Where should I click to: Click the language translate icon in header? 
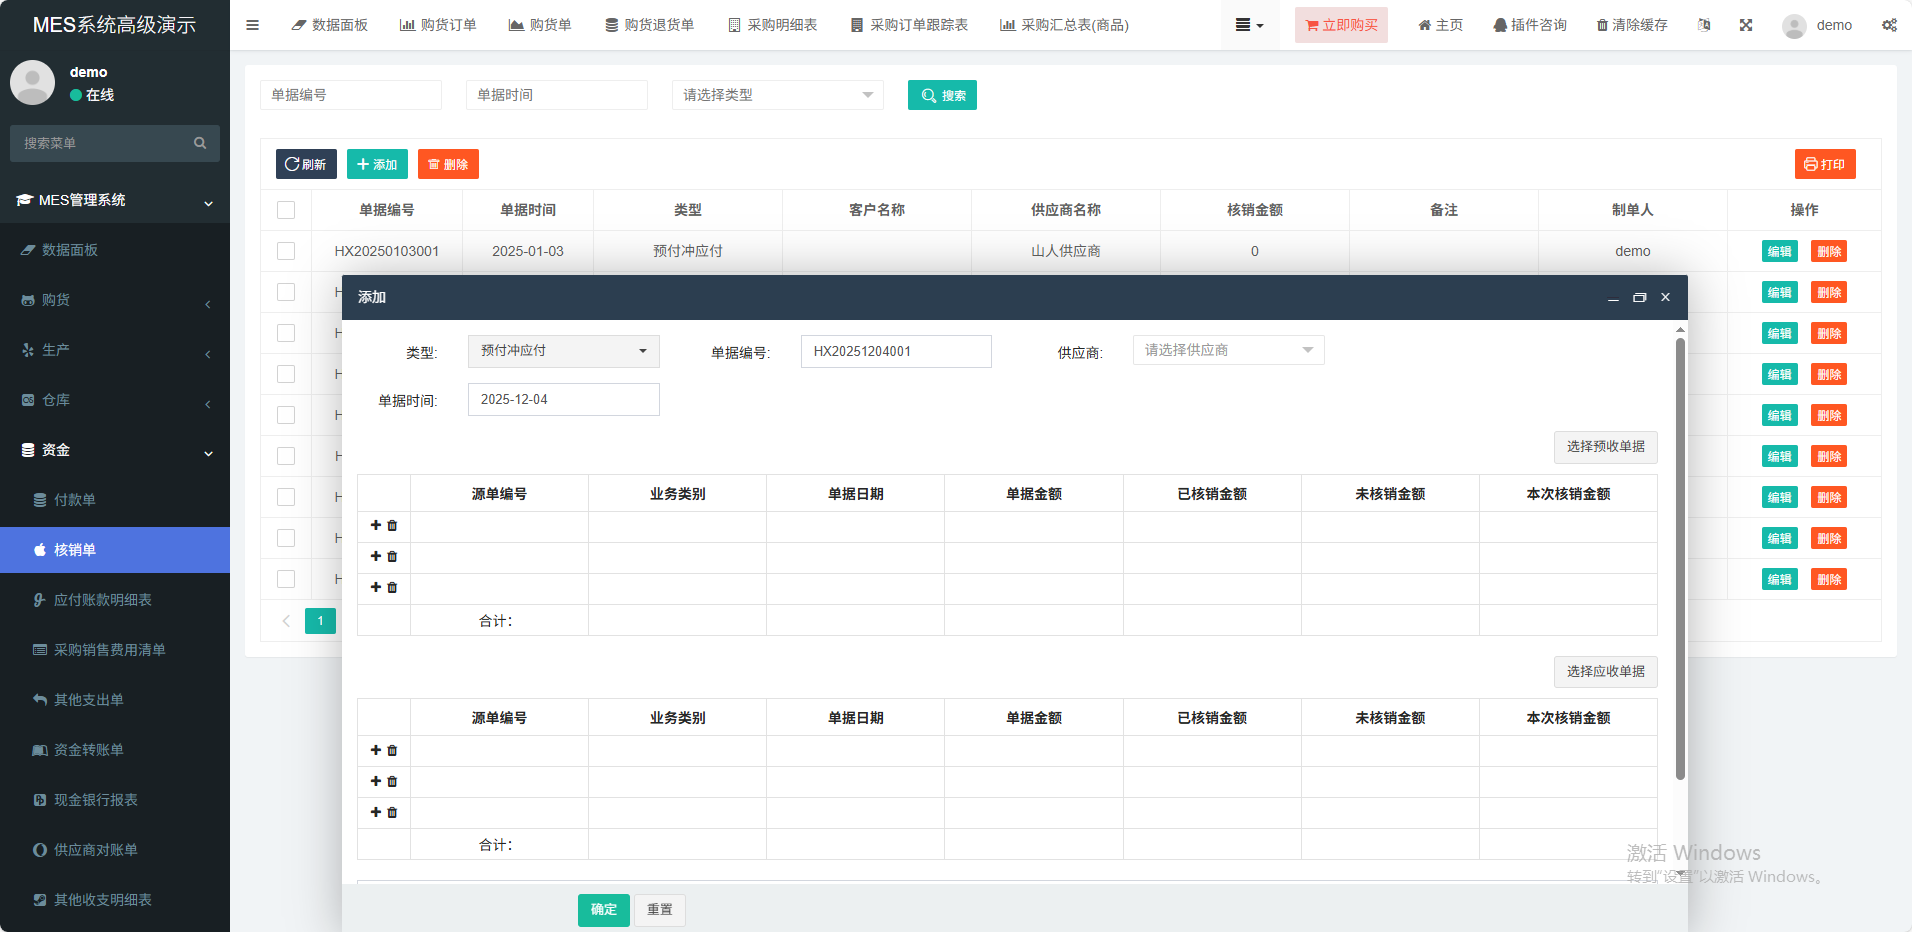coord(1704,25)
